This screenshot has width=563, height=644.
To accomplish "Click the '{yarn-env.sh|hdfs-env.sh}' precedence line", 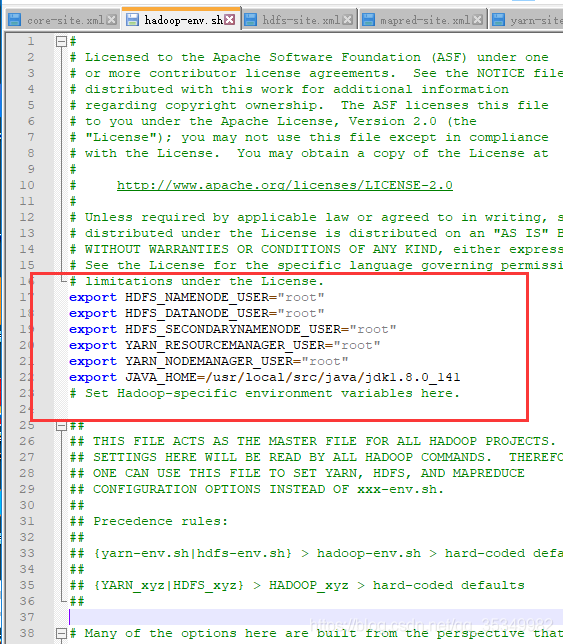I will pyautogui.click(x=316, y=553).
